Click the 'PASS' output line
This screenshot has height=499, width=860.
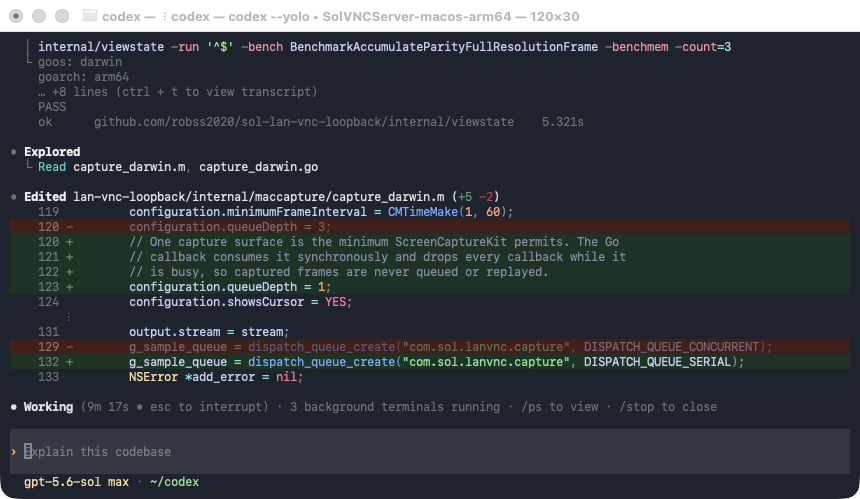click(x=52, y=106)
